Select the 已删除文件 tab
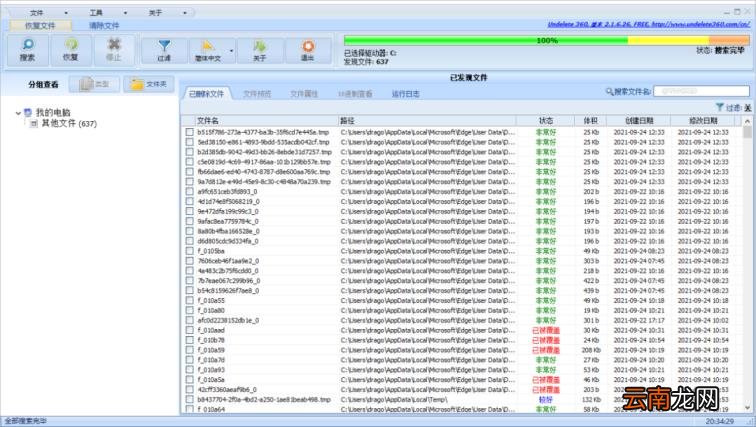 pos(206,94)
